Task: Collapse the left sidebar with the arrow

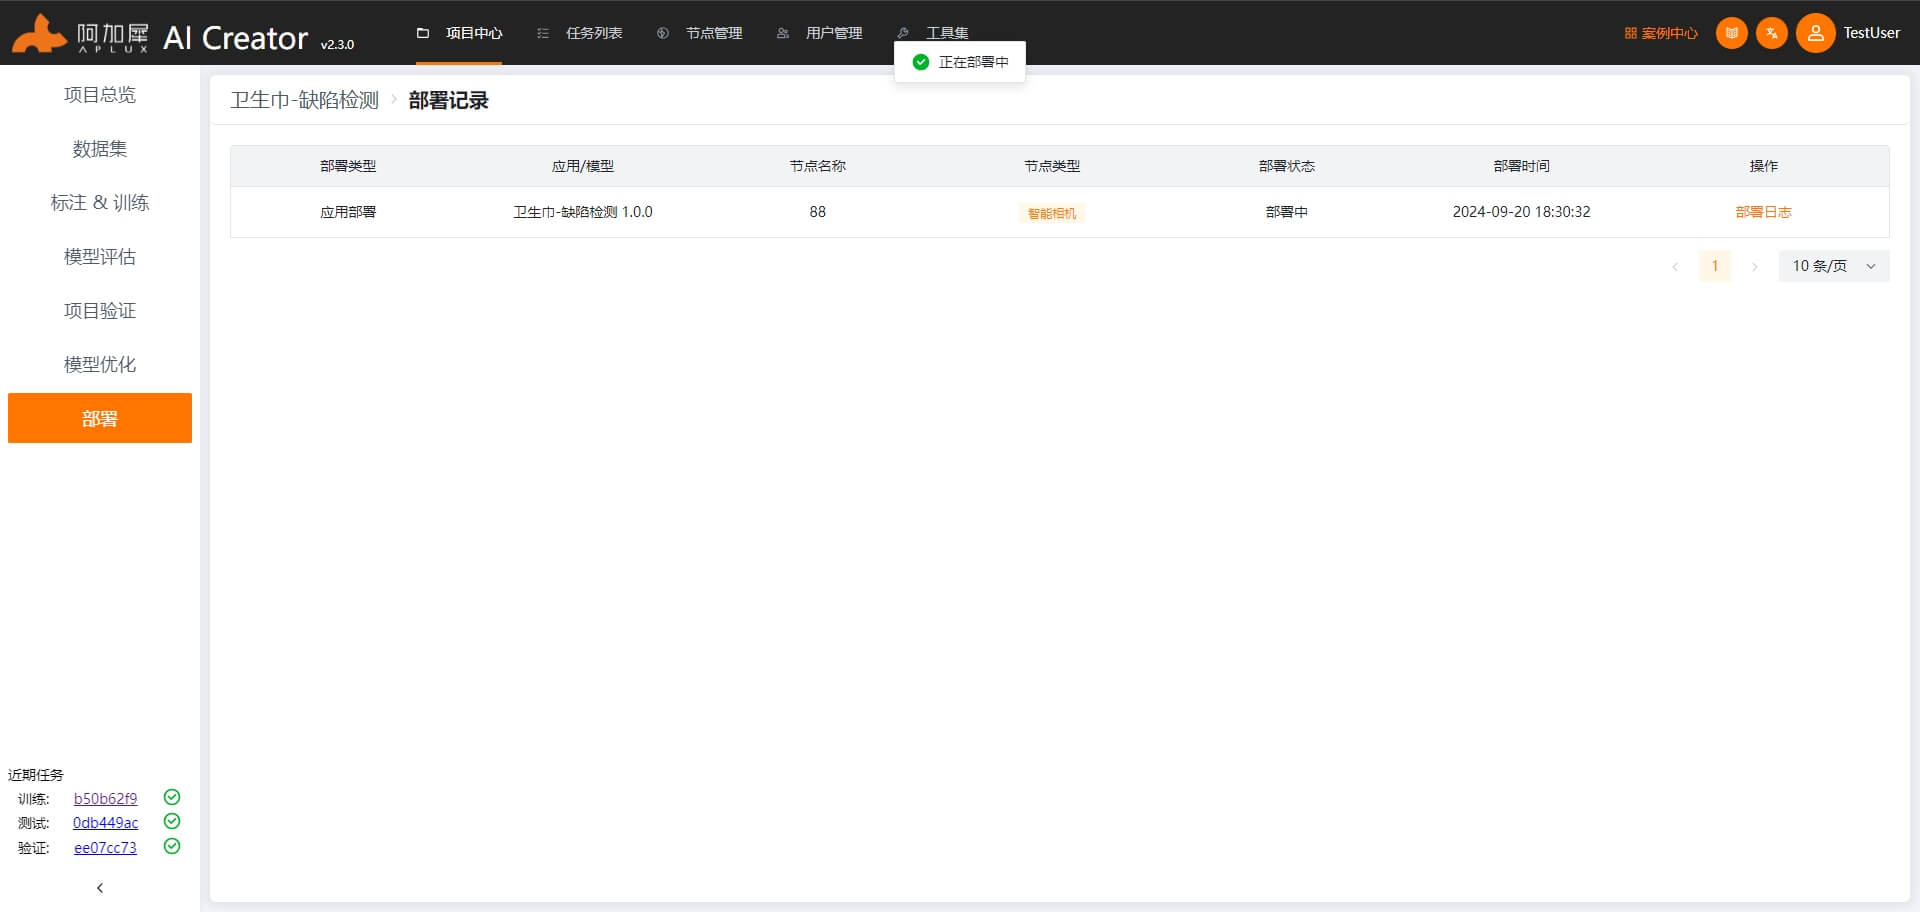Action: [100, 888]
